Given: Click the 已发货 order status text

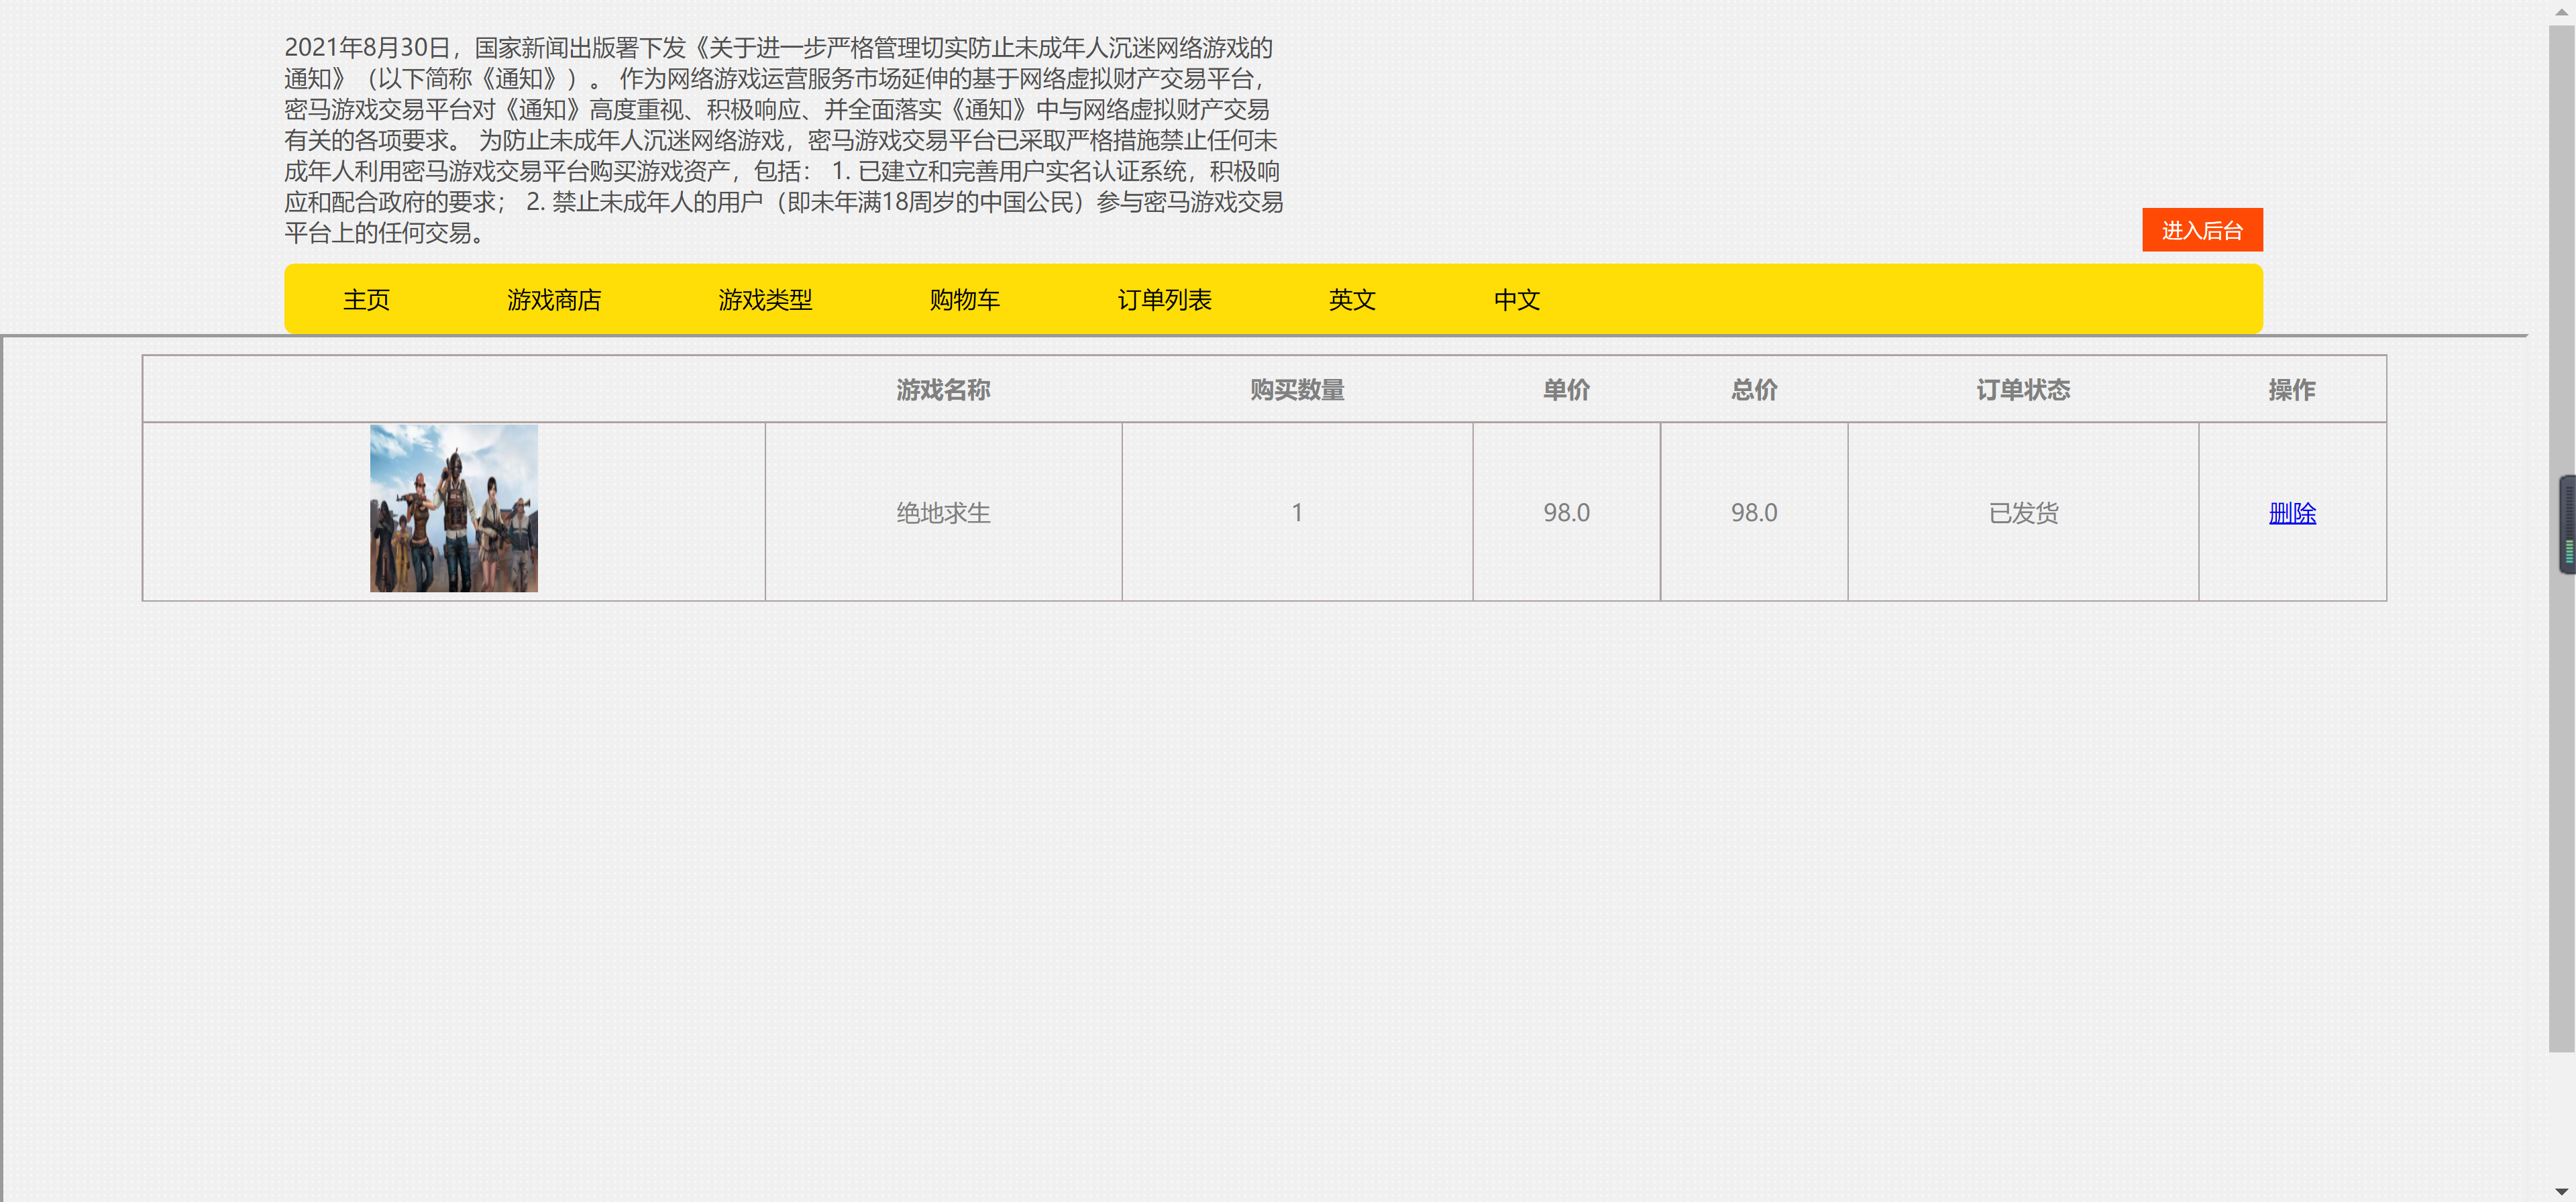Looking at the screenshot, I should pos(2023,513).
